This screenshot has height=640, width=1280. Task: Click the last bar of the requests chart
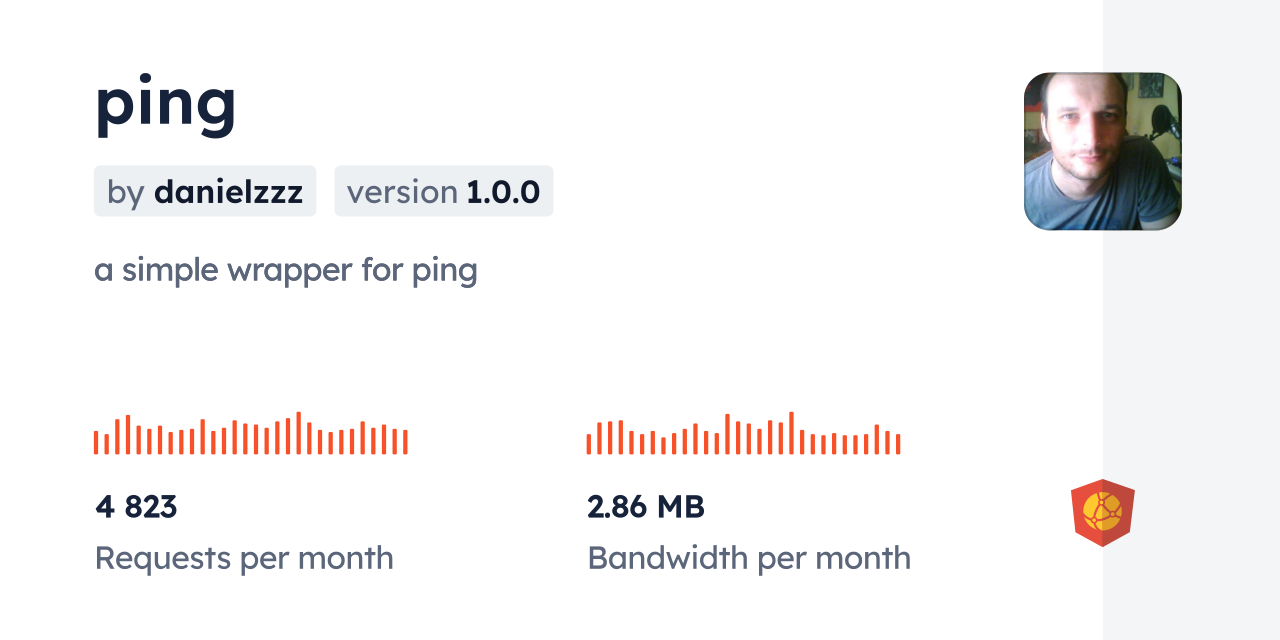[405, 442]
